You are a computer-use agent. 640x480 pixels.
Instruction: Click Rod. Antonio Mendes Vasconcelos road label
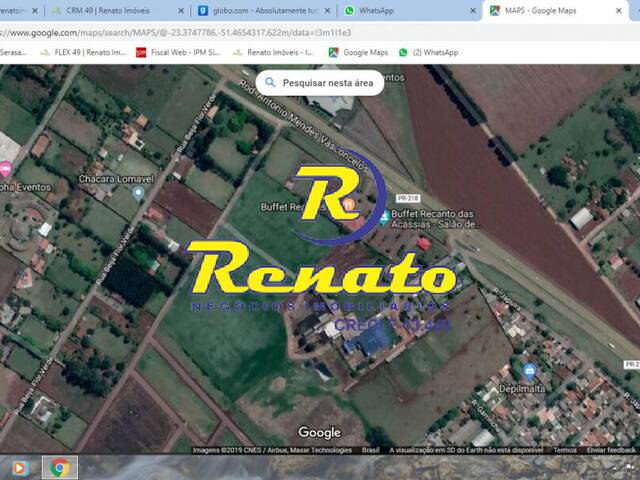(x=305, y=127)
